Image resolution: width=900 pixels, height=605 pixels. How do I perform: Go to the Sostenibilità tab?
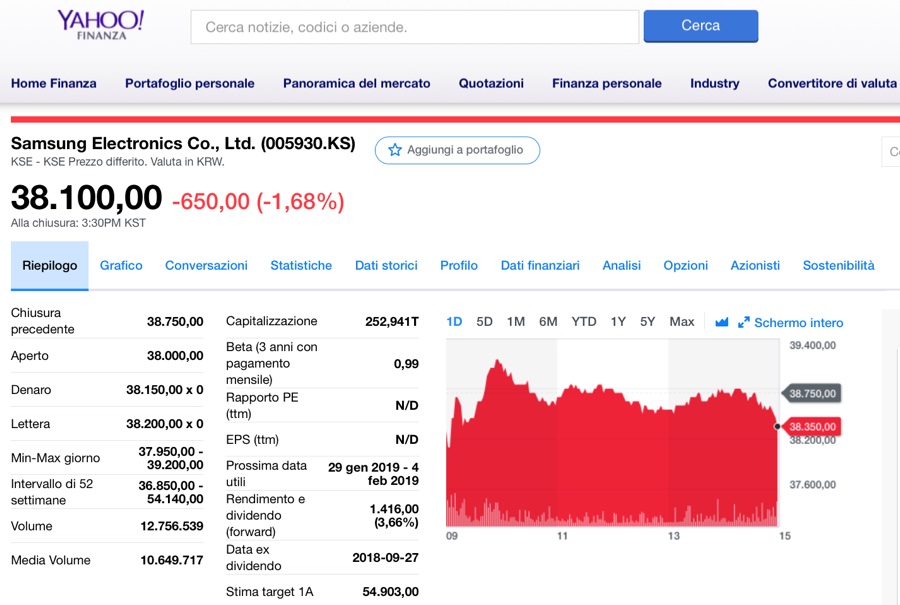(838, 266)
